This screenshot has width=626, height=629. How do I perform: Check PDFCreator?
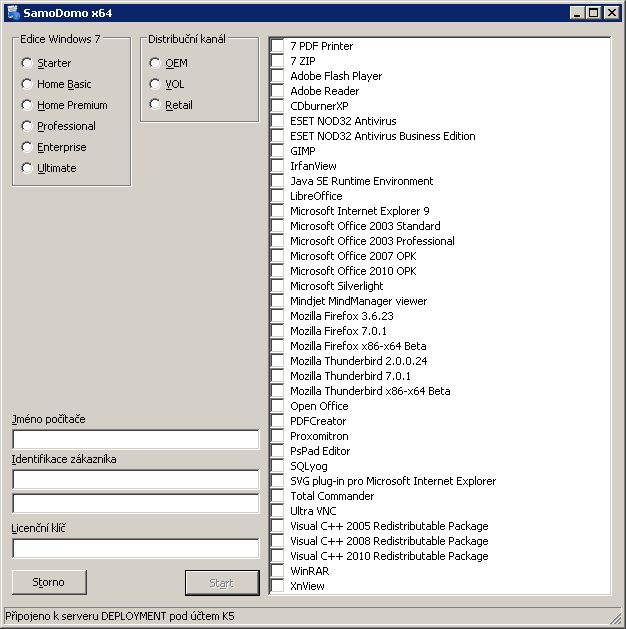pyautogui.click(x=277, y=421)
